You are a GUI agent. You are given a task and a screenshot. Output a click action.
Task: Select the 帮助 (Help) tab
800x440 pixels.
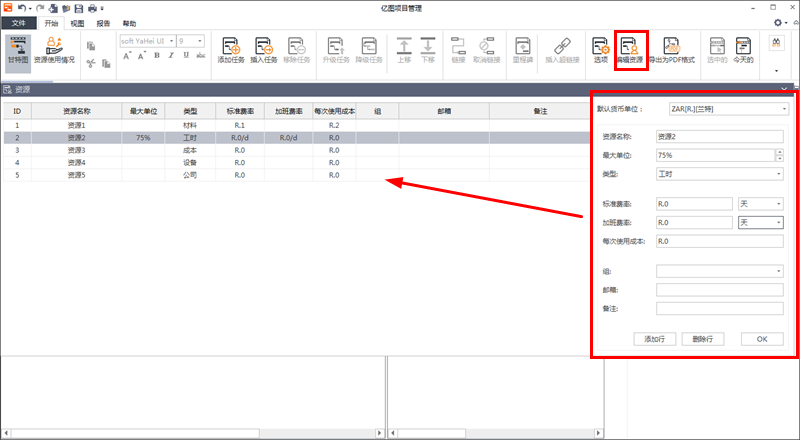(129, 23)
